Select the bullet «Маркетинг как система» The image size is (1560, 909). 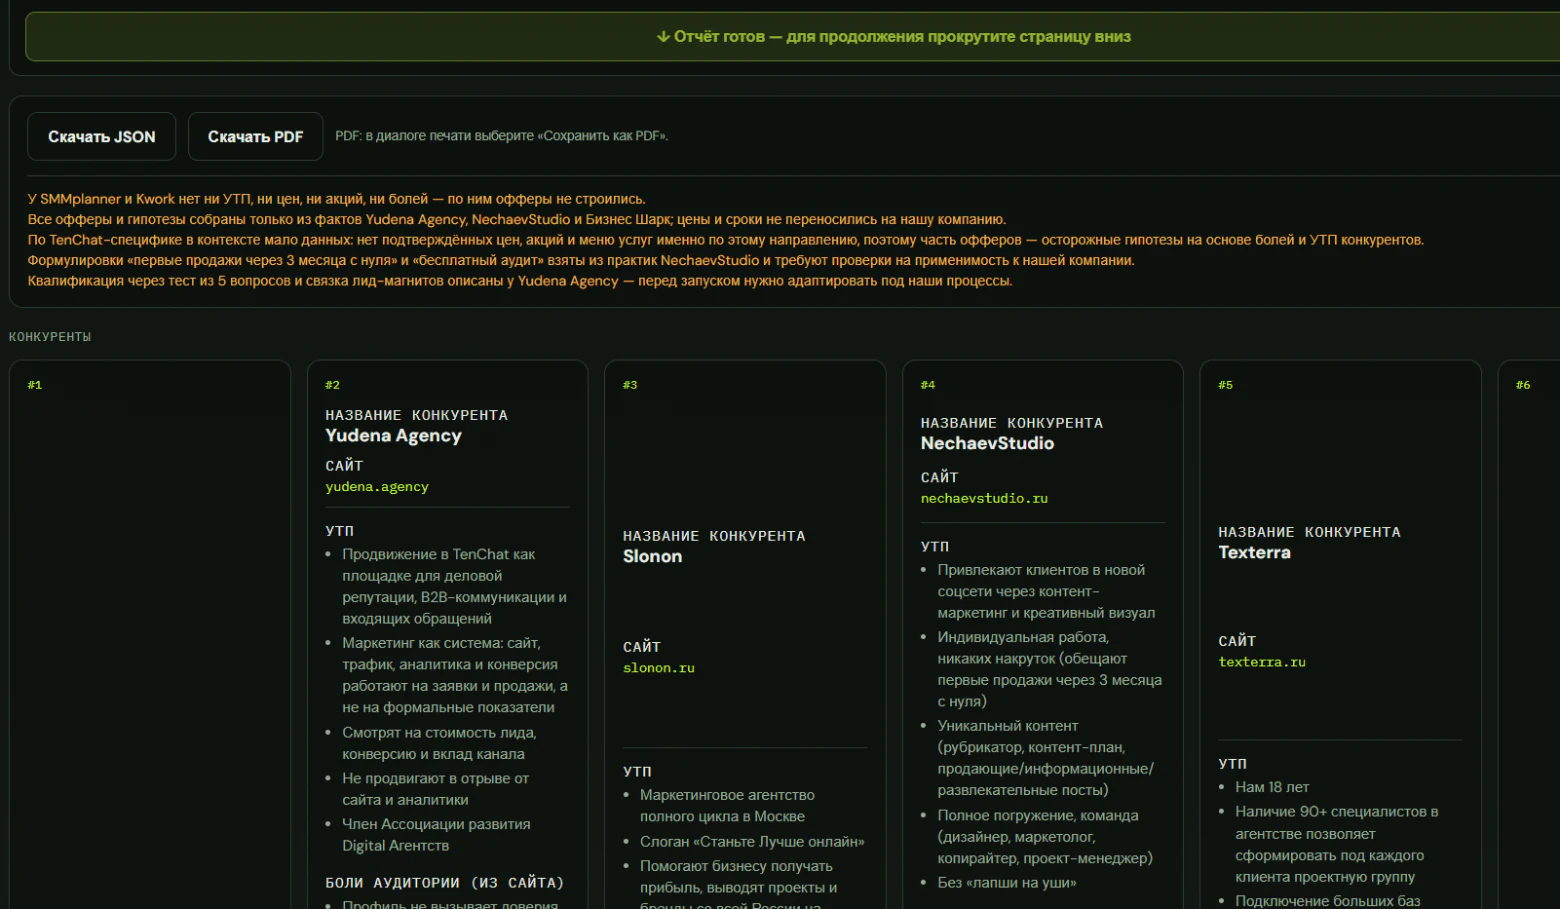click(455, 675)
